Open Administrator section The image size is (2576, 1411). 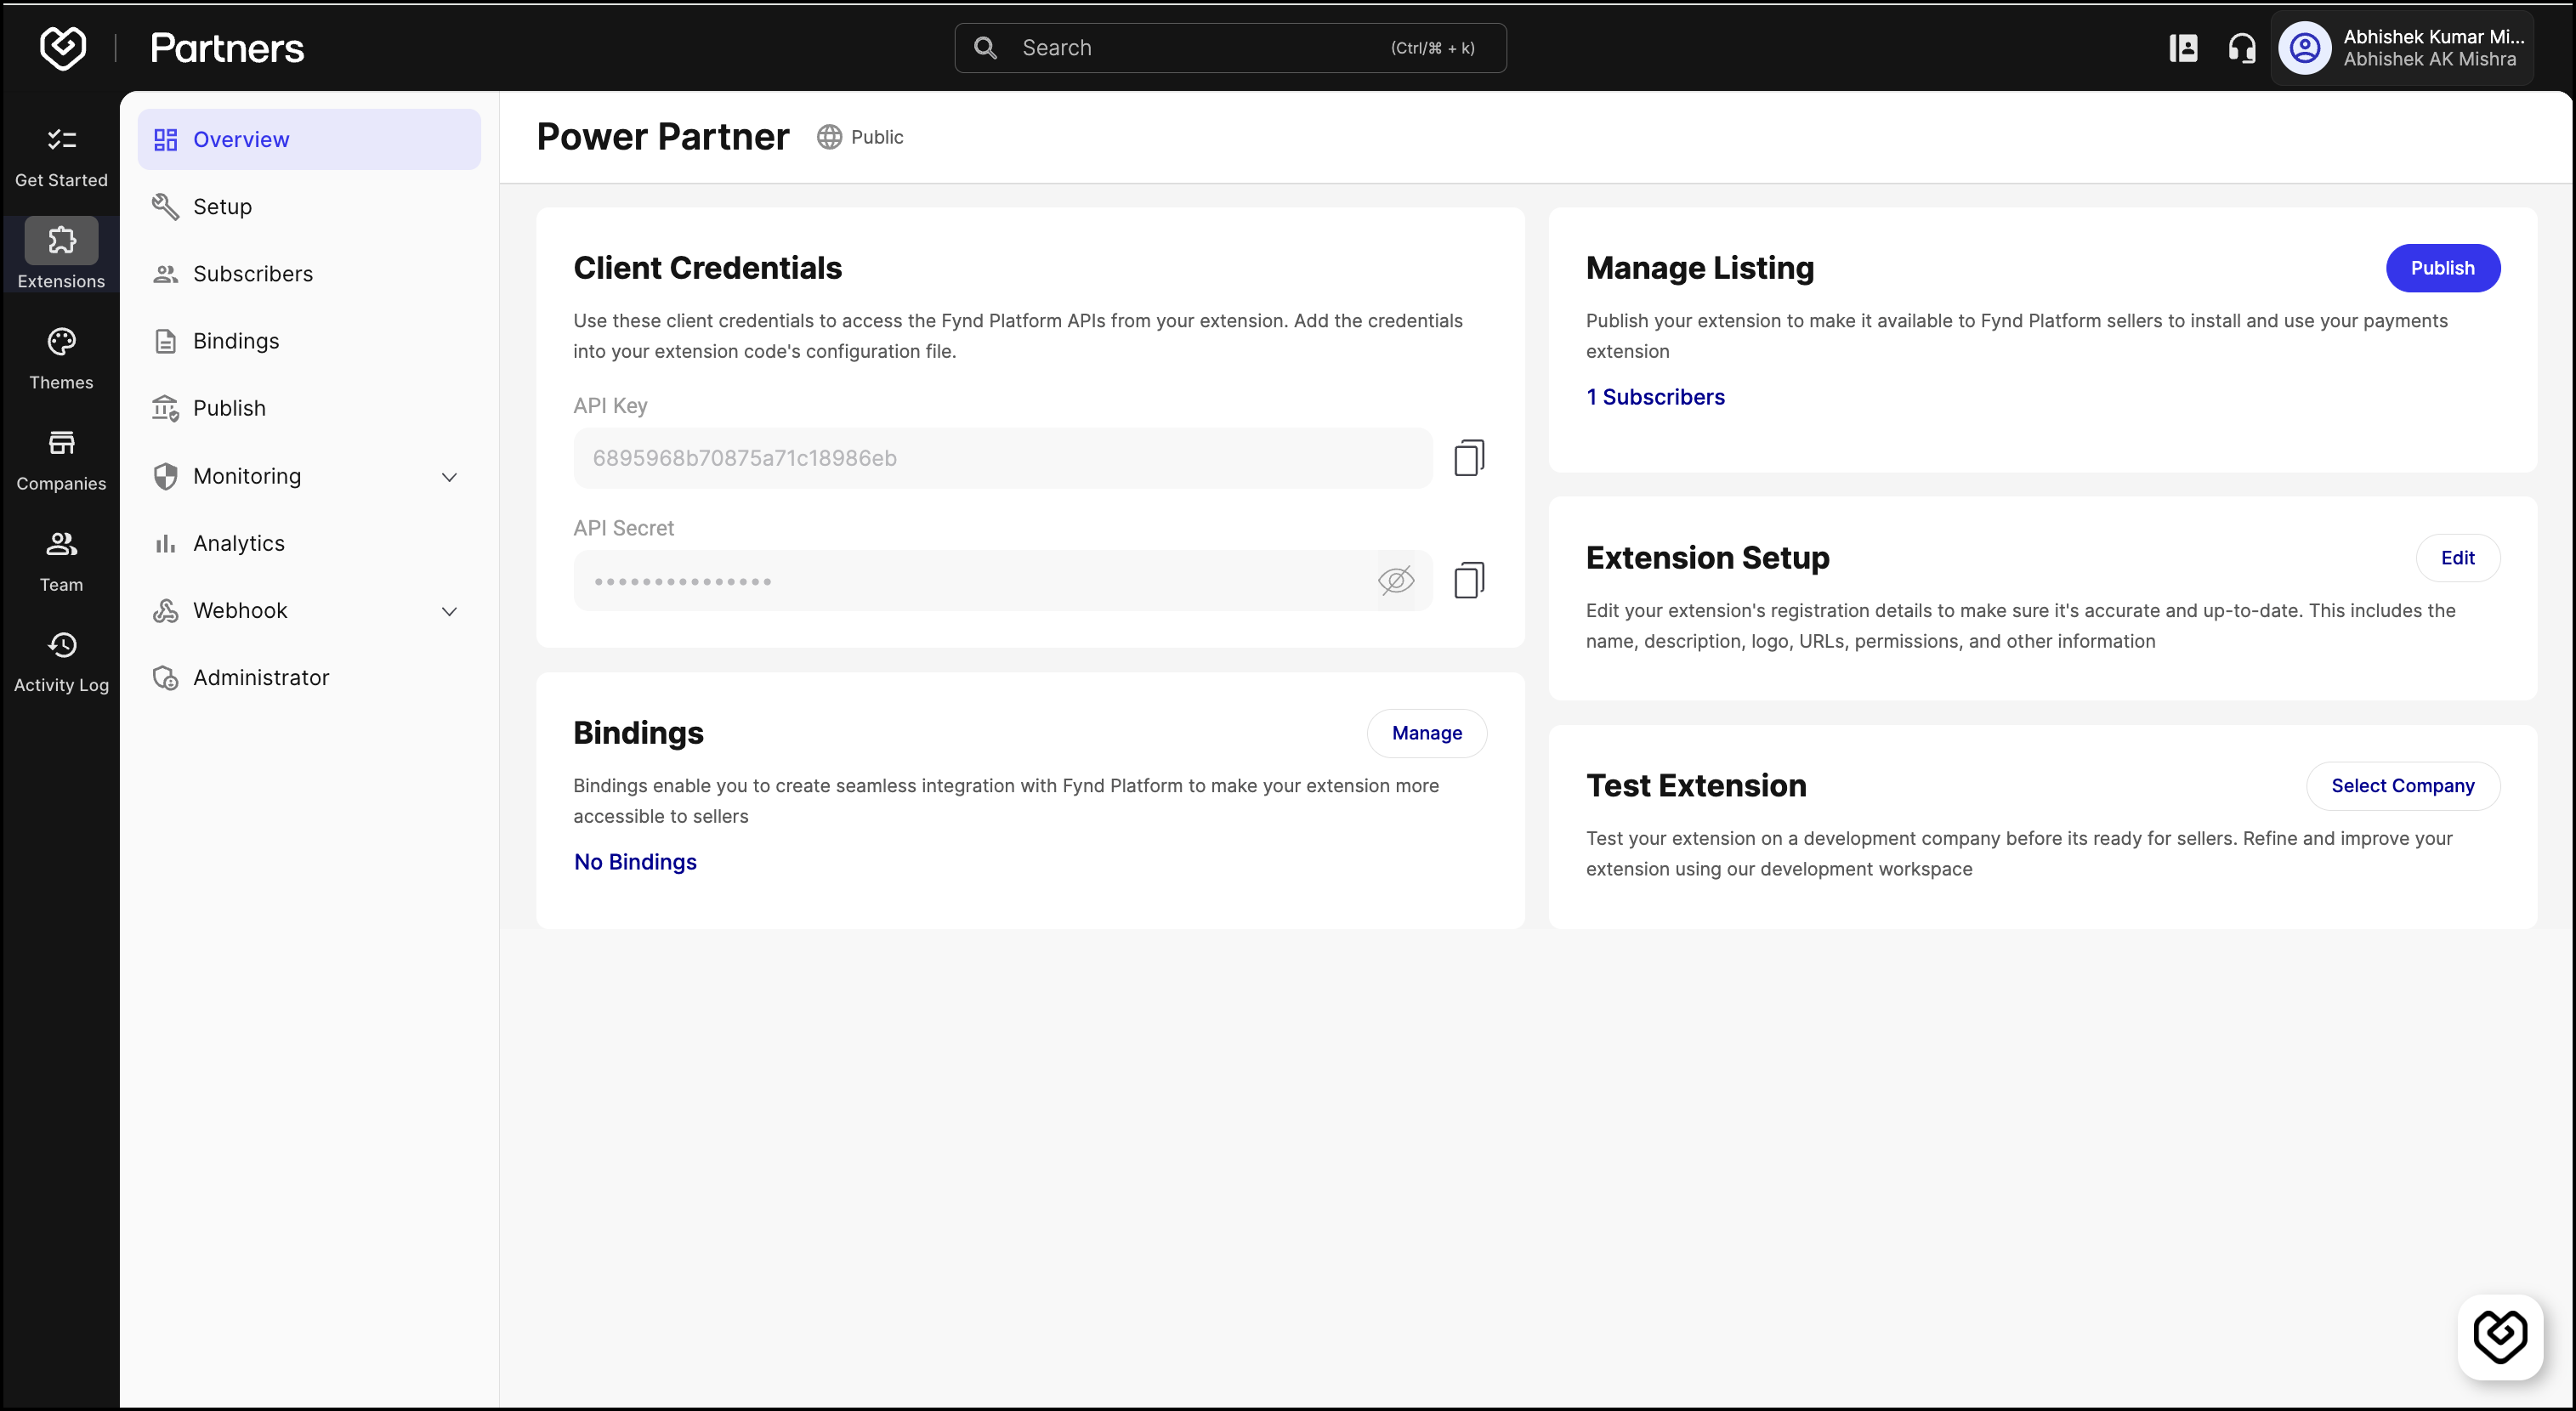click(x=309, y=678)
